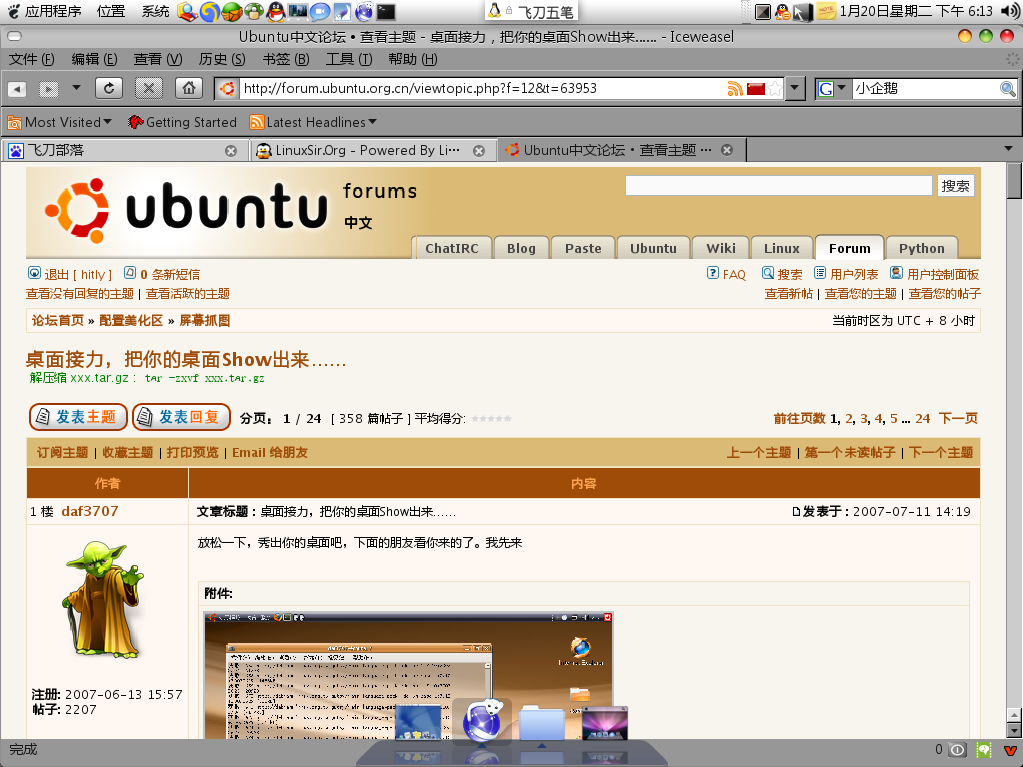Expand the Latest Headlines feed dropdown
Viewport: 1023px width, 767px height.
[313, 122]
